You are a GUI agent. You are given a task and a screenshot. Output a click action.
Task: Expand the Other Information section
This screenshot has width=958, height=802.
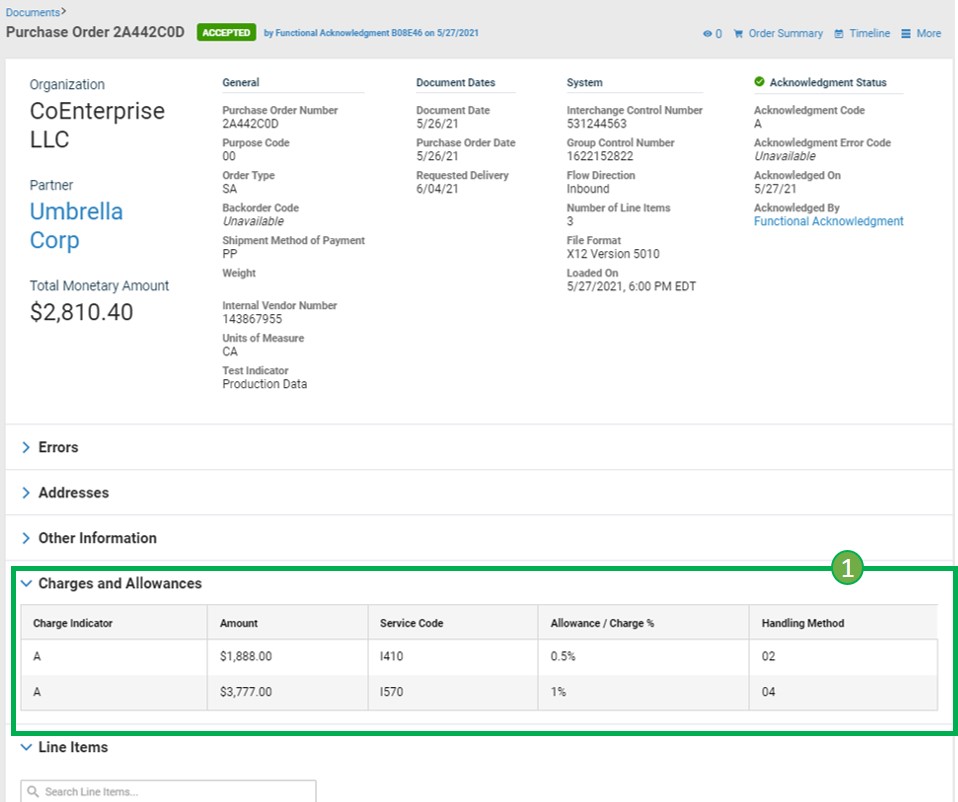click(x=26, y=538)
